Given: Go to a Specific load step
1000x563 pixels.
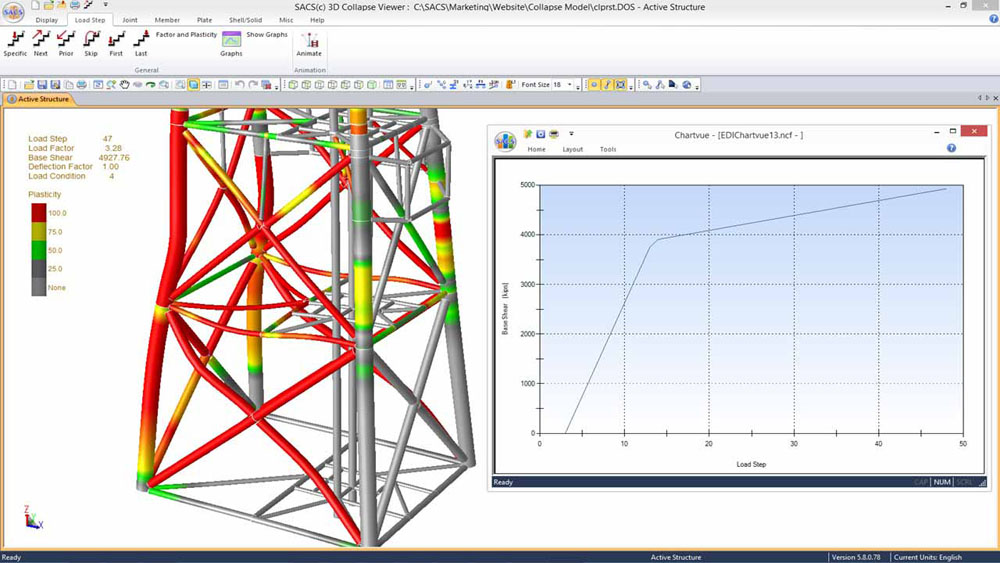Looking at the screenshot, I should coord(15,44).
